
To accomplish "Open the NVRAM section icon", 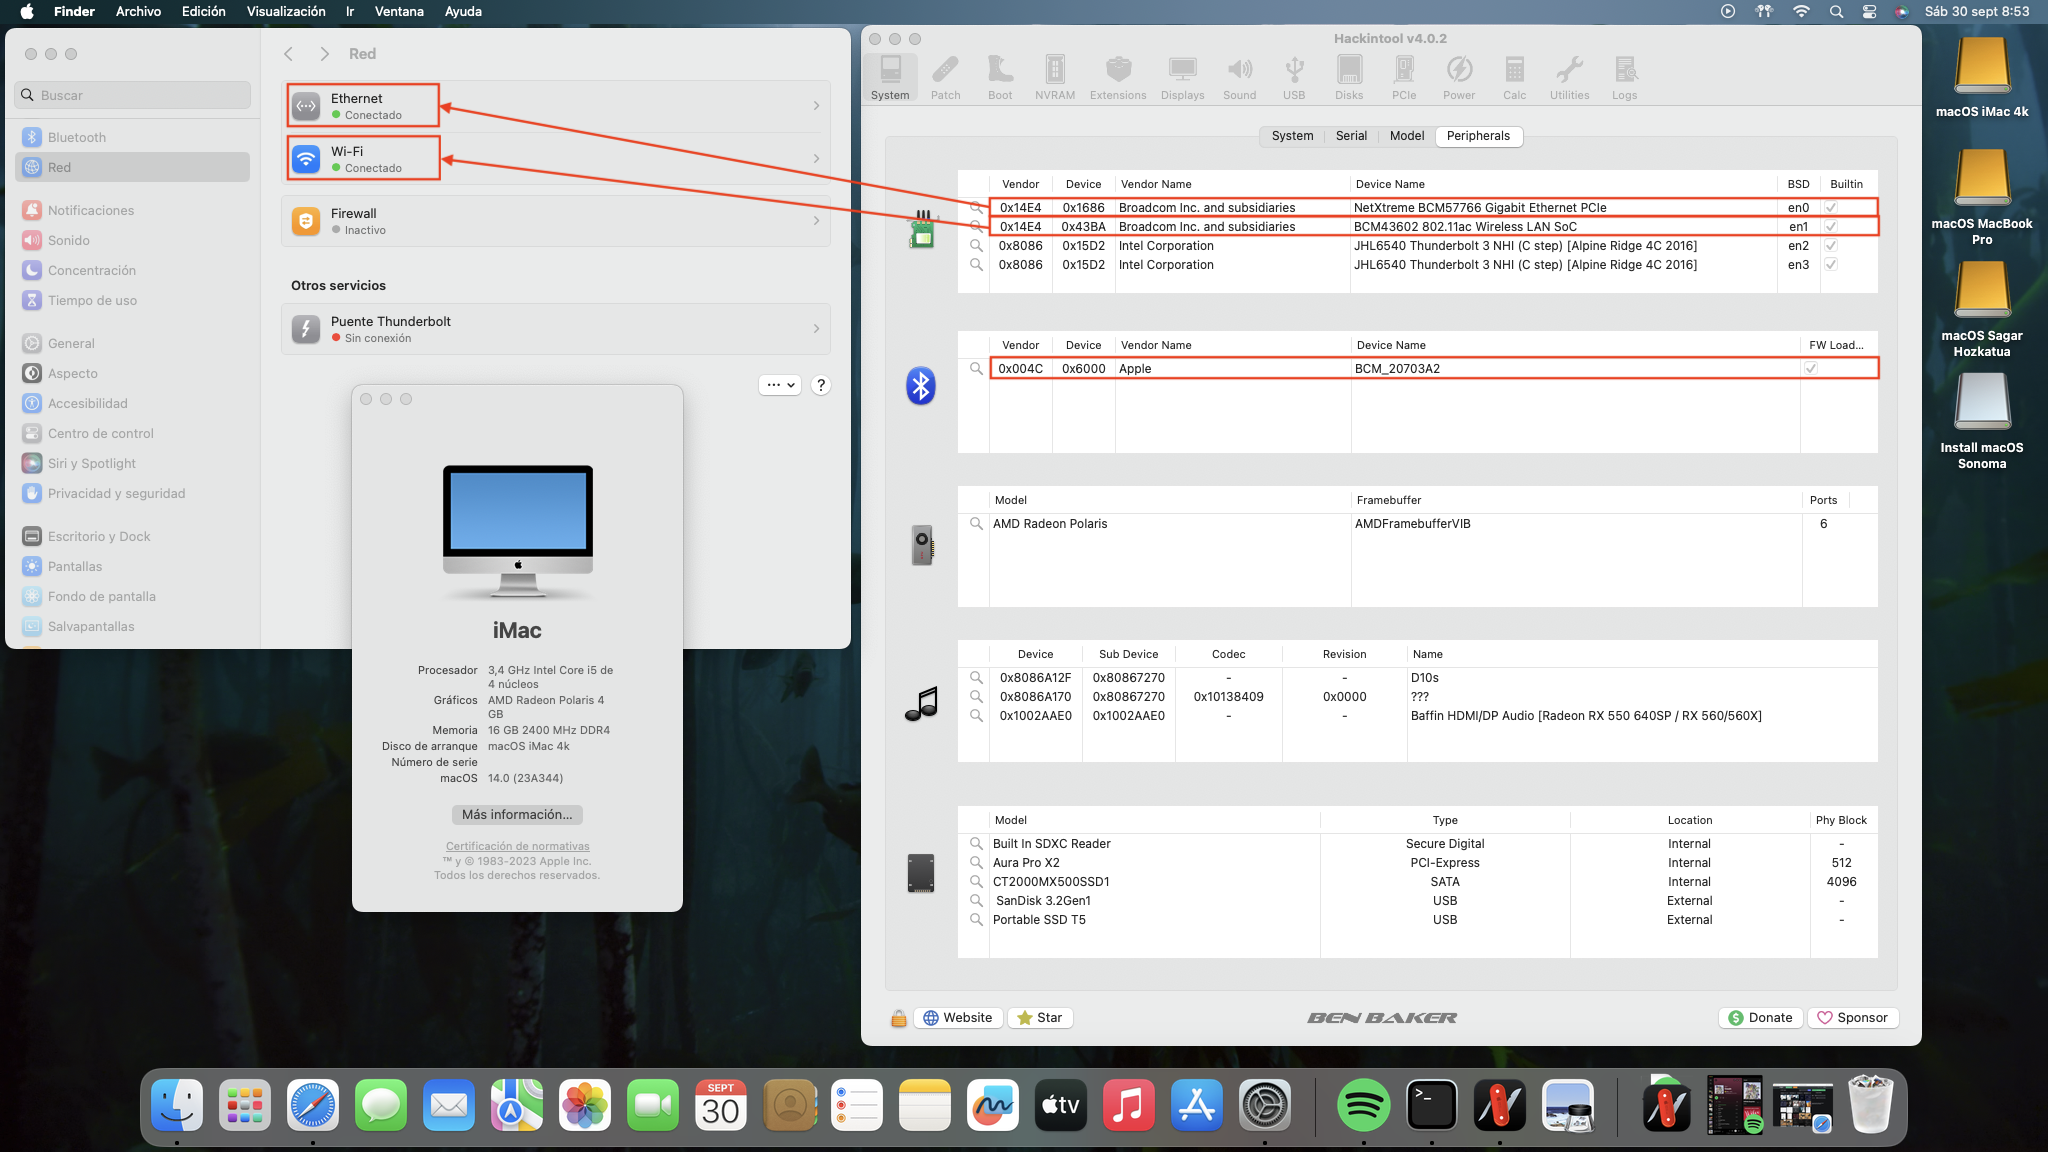I will [x=1055, y=78].
